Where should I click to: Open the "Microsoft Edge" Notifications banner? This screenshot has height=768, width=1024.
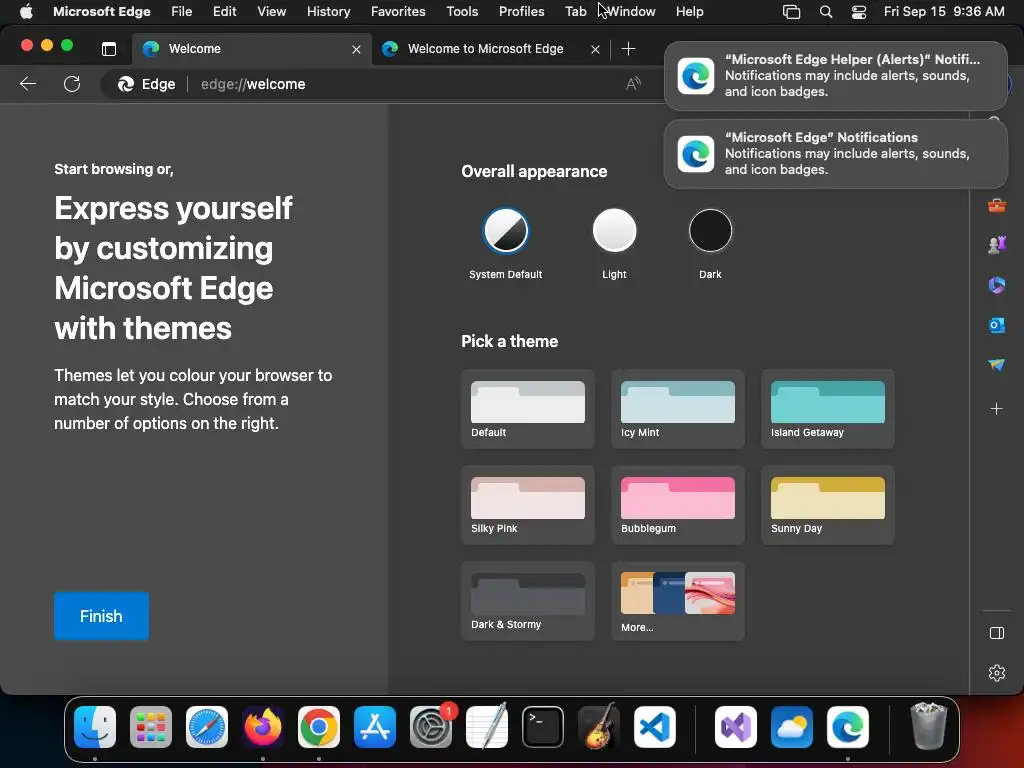(835, 153)
